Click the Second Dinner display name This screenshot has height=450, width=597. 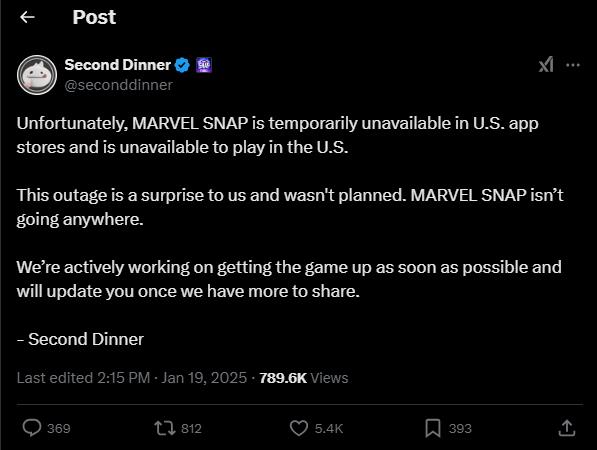pyautogui.click(x=118, y=65)
